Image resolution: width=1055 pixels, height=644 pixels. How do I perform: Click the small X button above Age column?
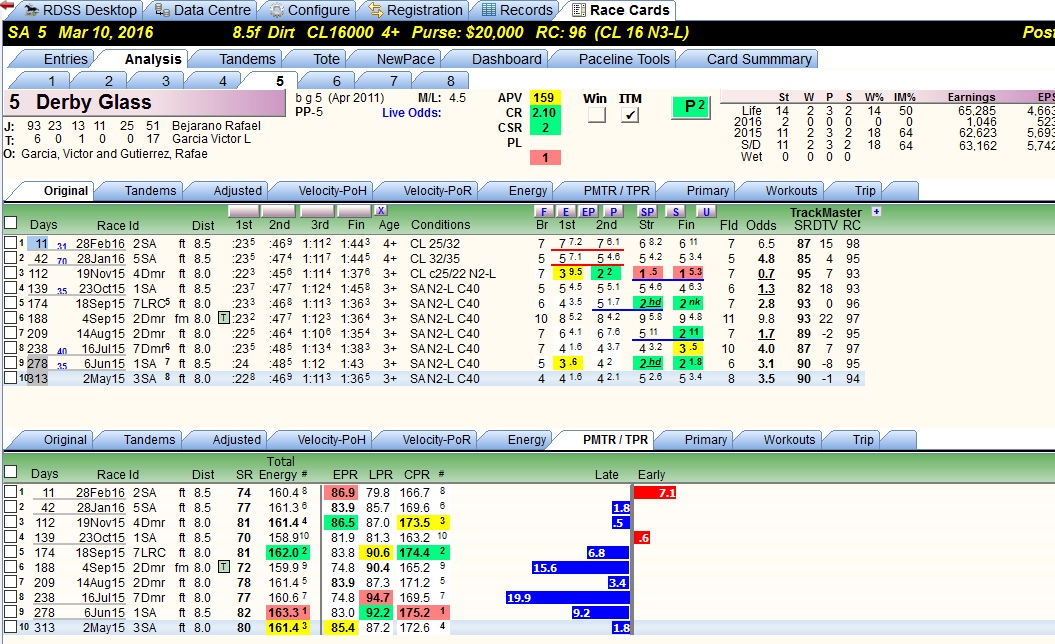pyautogui.click(x=381, y=211)
